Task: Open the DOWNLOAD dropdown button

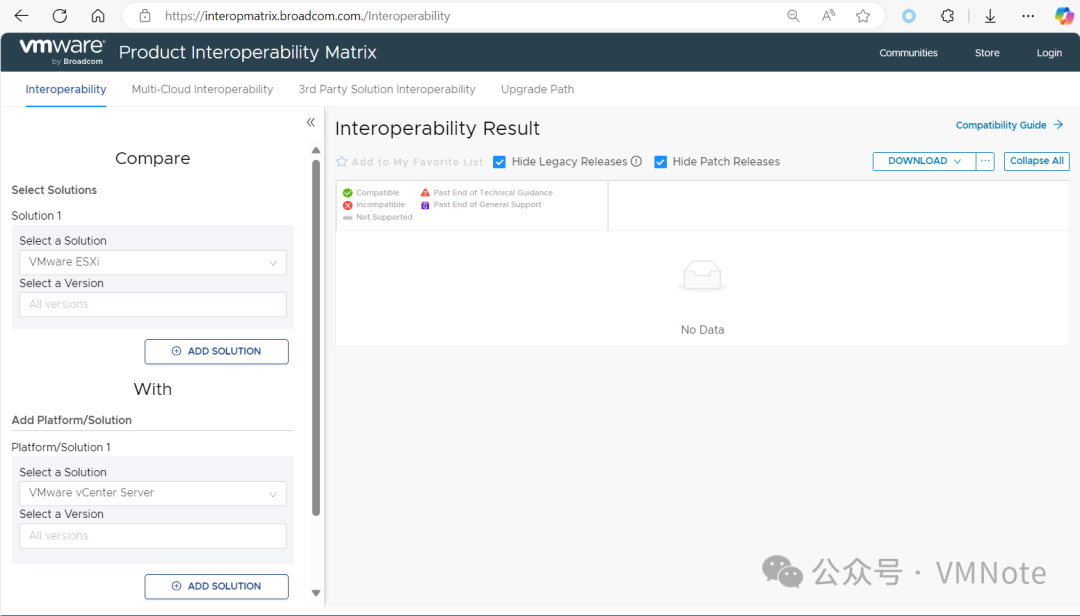Action: point(924,161)
